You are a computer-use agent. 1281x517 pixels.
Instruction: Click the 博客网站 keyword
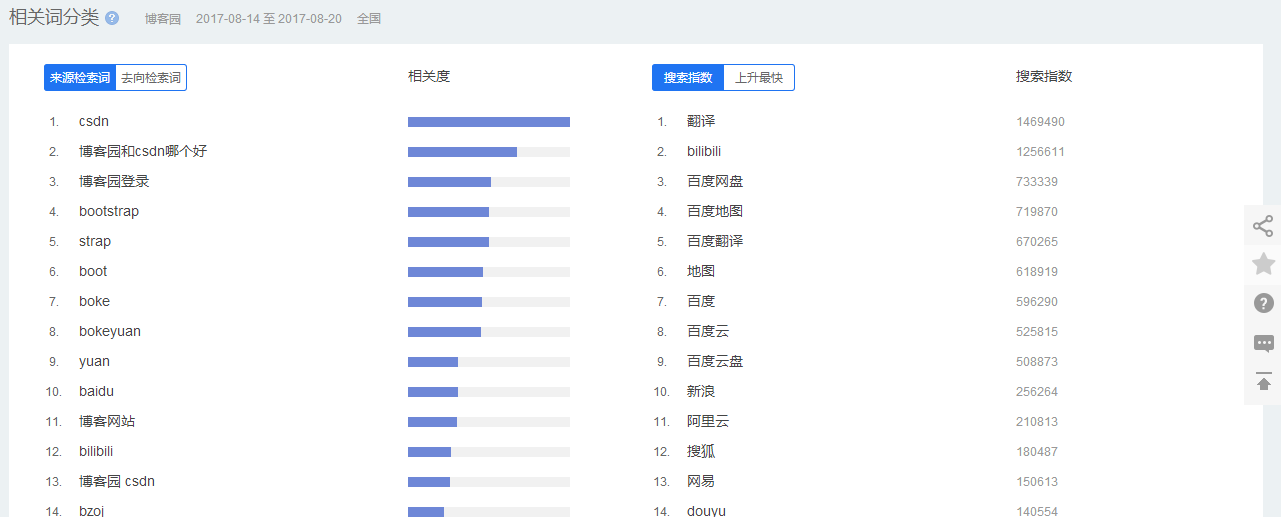tap(107, 421)
